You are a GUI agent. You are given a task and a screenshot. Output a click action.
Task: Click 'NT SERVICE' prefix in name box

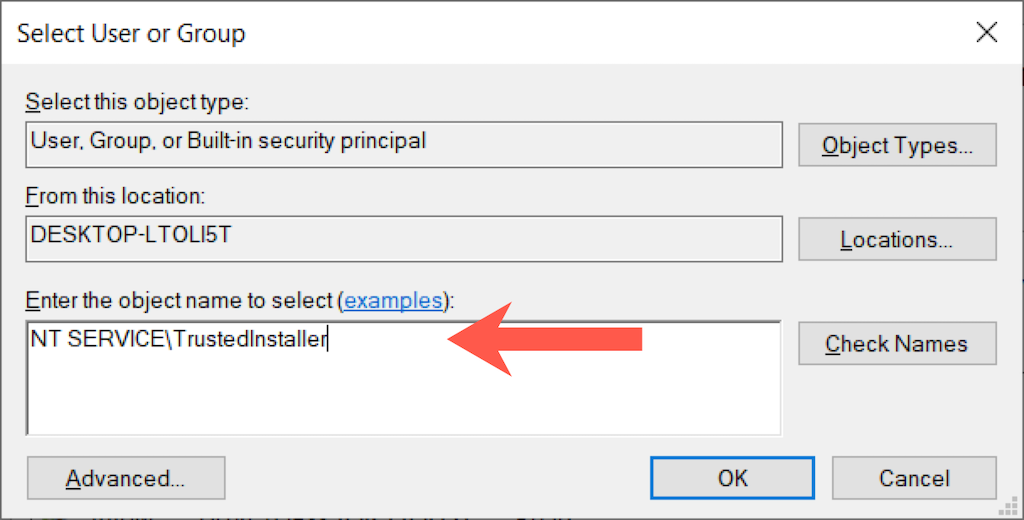click(95, 340)
